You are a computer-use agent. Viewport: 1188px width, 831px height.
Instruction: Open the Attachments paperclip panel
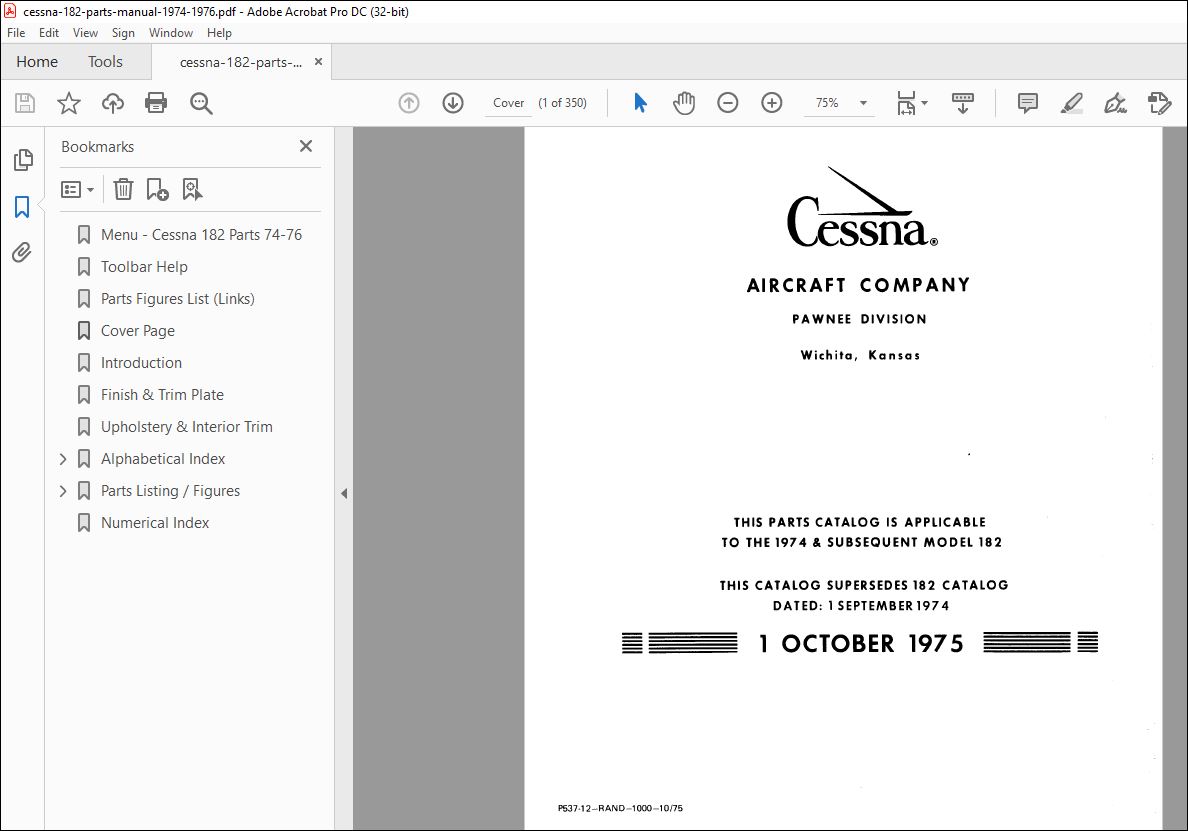pos(22,252)
